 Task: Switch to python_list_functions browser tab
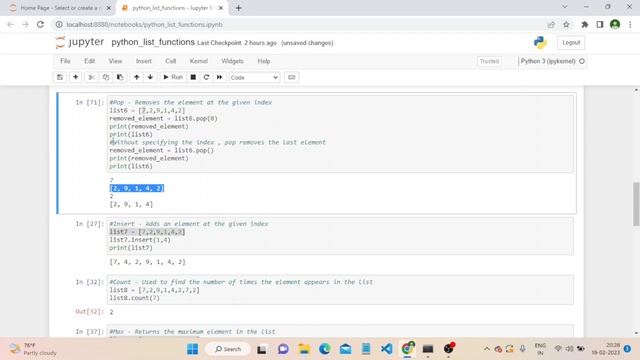pyautogui.click(x=171, y=8)
